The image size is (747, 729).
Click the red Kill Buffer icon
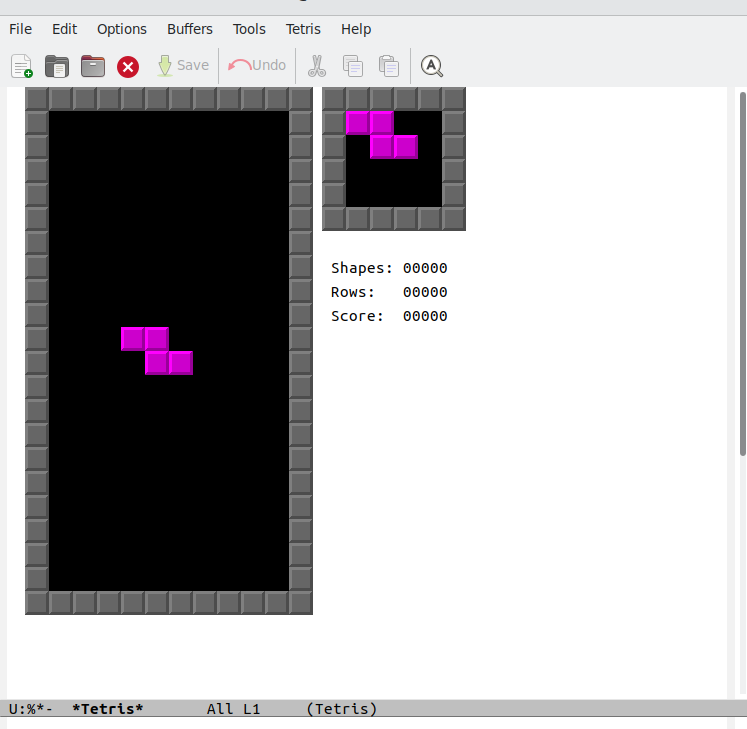[x=128, y=66]
